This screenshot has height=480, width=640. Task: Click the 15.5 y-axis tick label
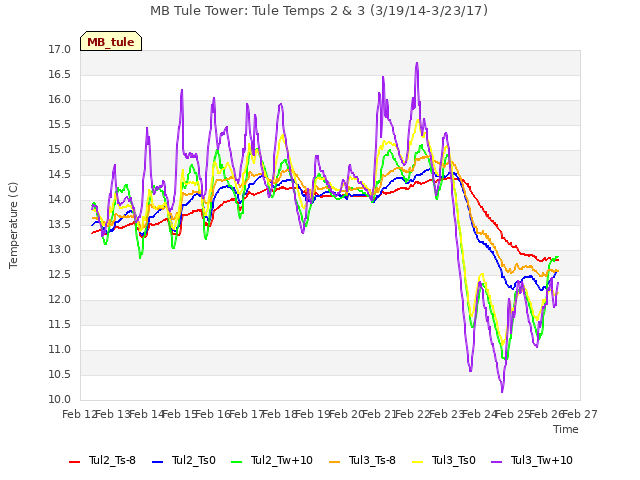click(60, 125)
